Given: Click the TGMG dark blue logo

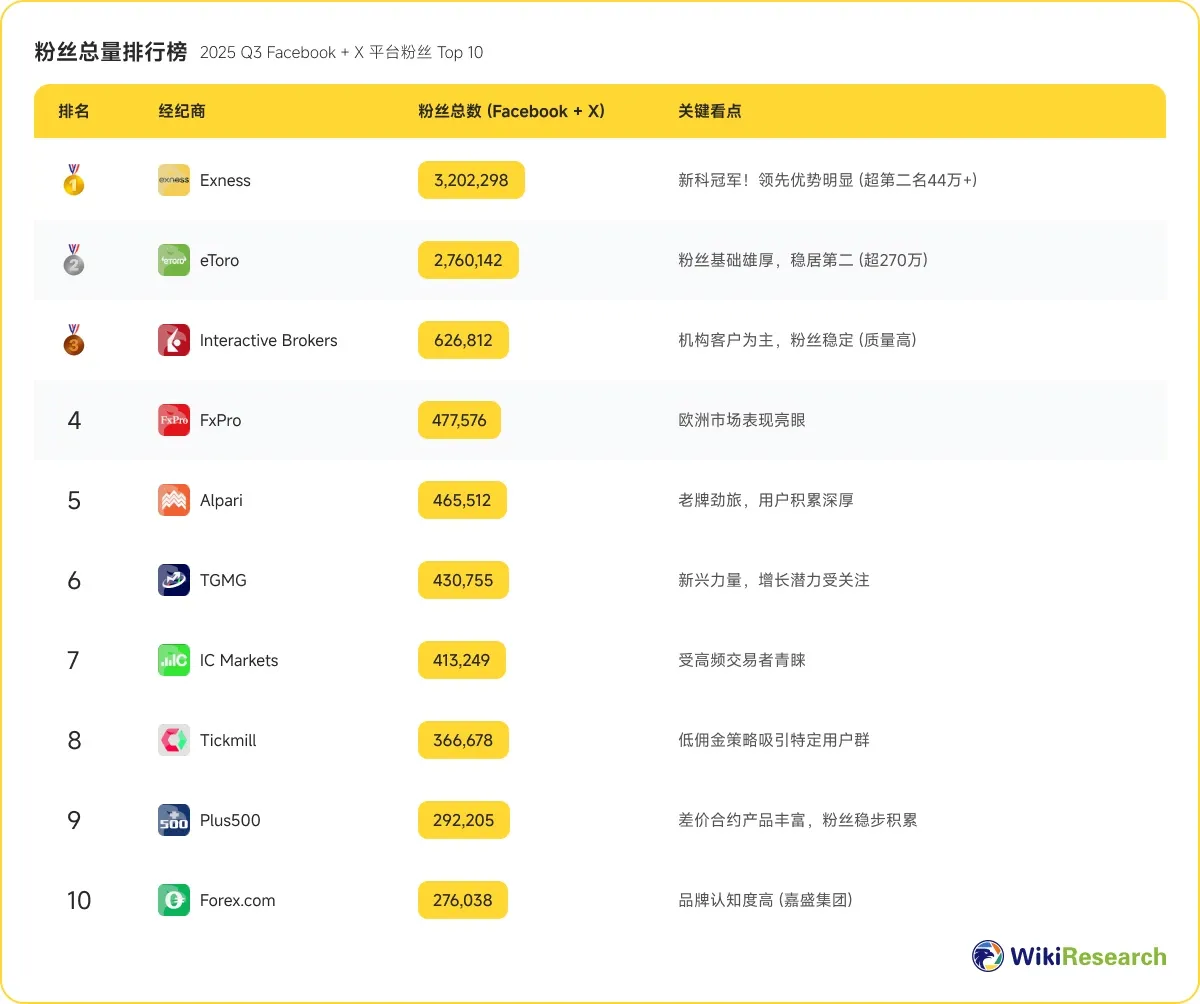Looking at the screenshot, I should (174, 580).
